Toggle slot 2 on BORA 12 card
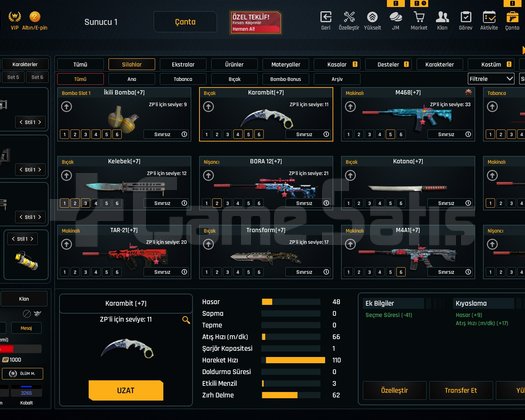525x420 pixels. tap(217, 203)
